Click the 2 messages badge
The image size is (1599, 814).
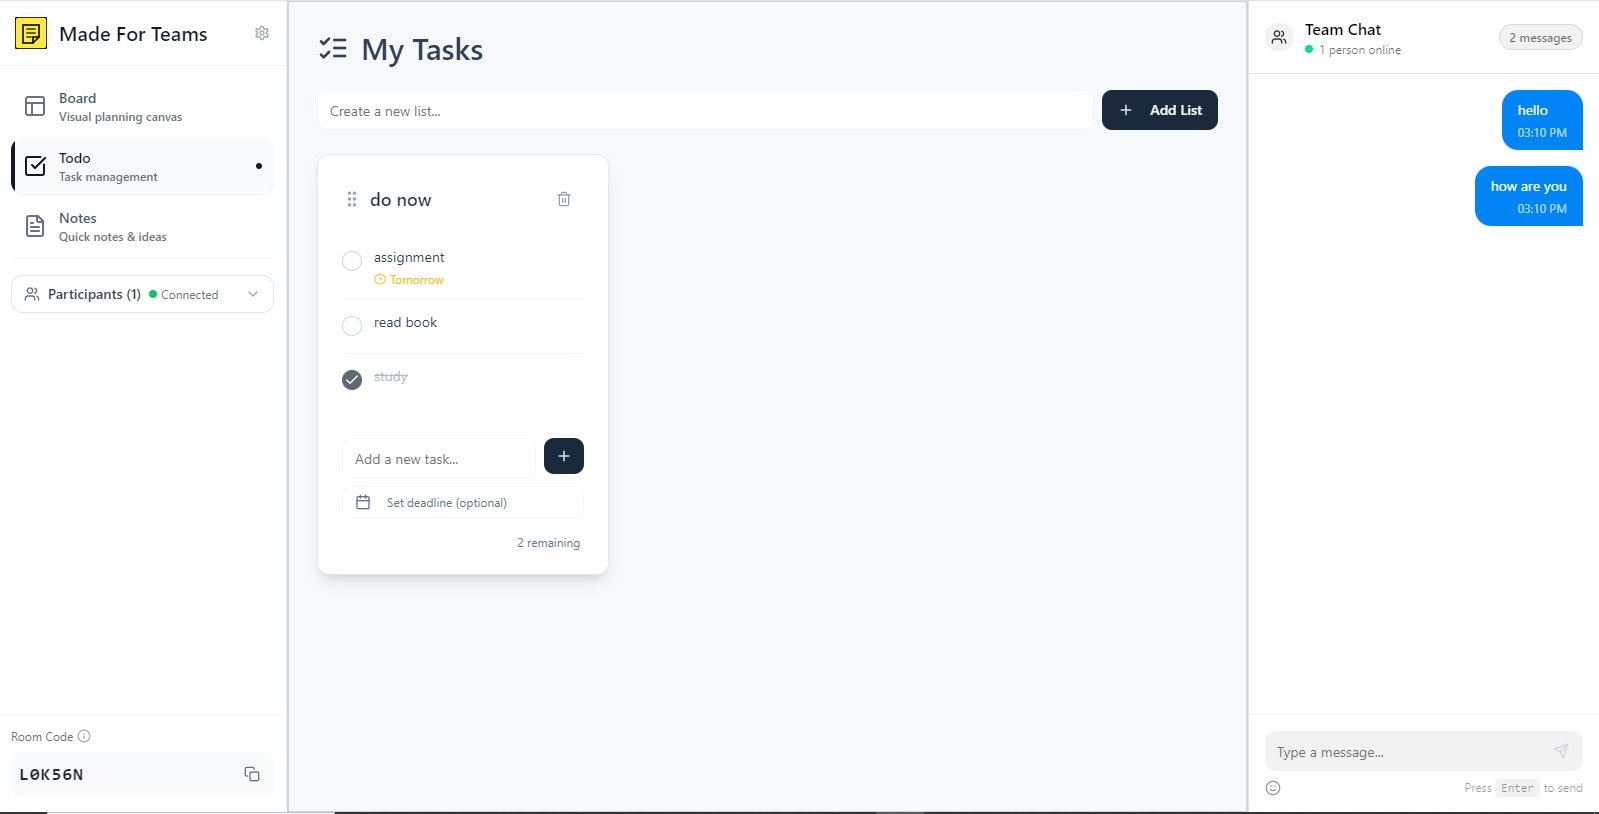click(x=1541, y=38)
